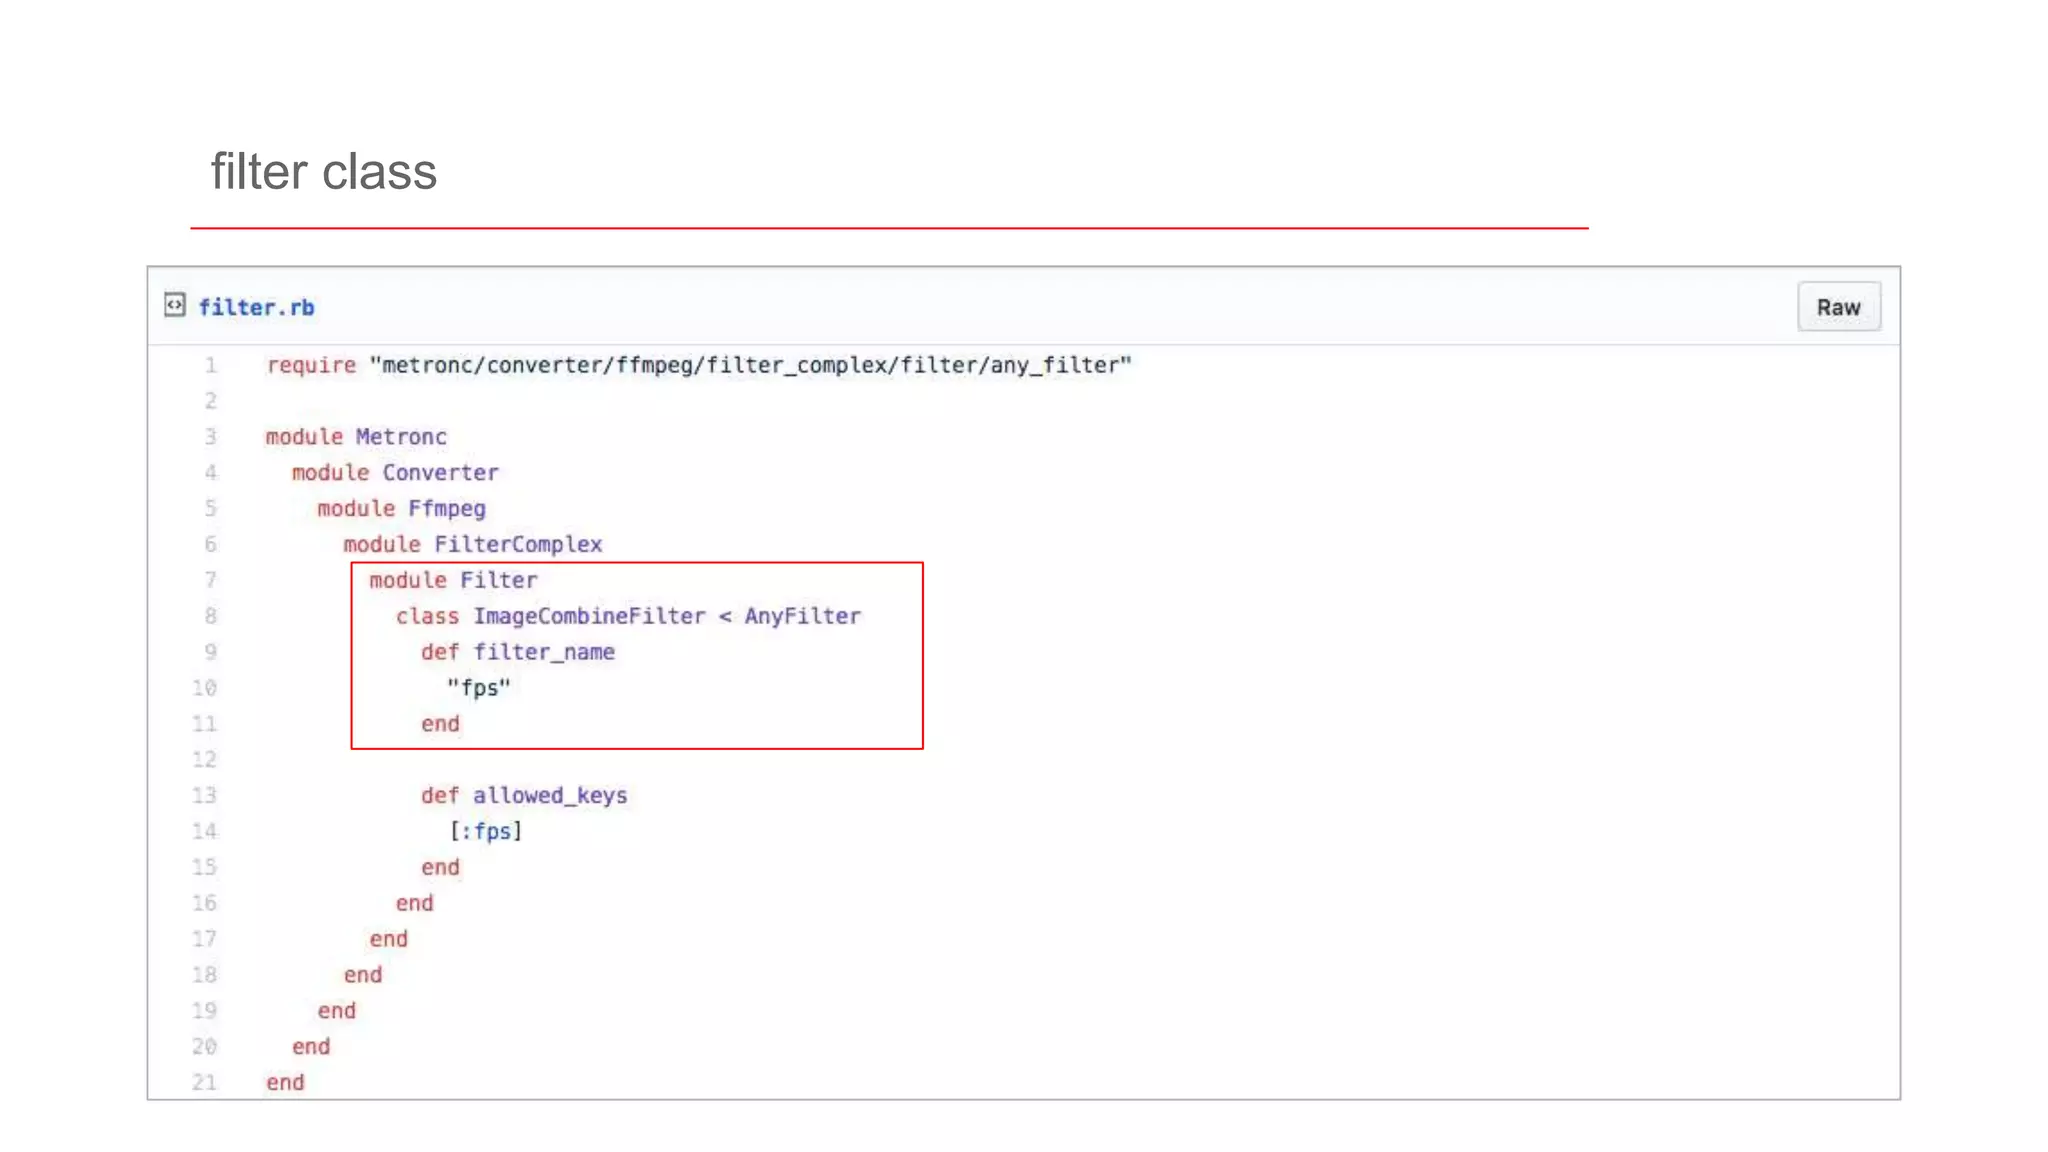The height and width of the screenshot is (1152, 2048).
Task: Click 'module FilterComplex' text
Action: click(473, 545)
